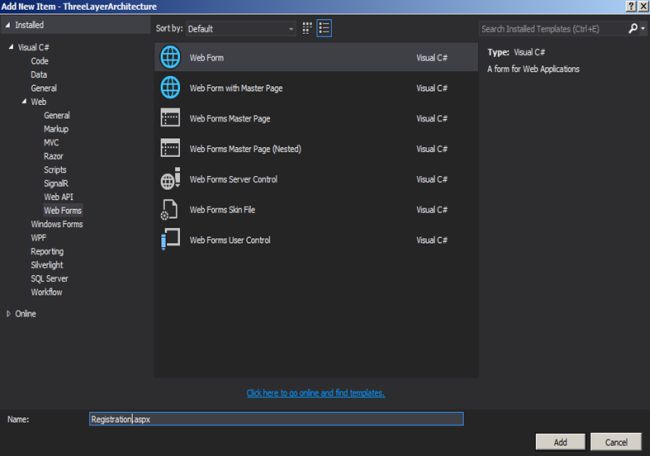Select MVC category

pos(51,143)
